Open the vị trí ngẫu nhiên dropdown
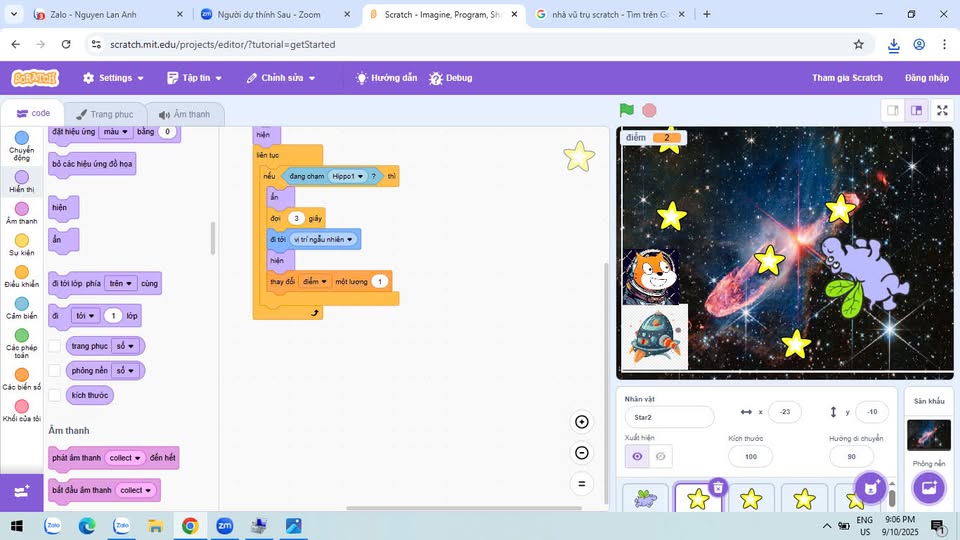This screenshot has width=960, height=540. click(x=323, y=239)
